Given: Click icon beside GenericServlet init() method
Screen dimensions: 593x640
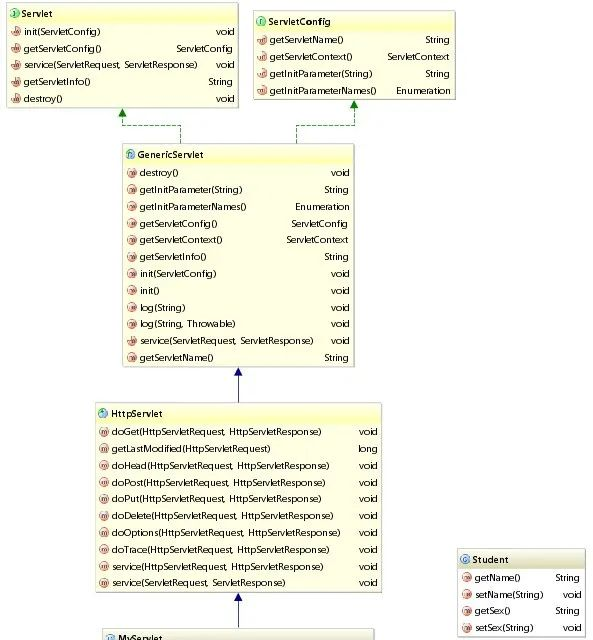Looking at the screenshot, I should 131,291.
